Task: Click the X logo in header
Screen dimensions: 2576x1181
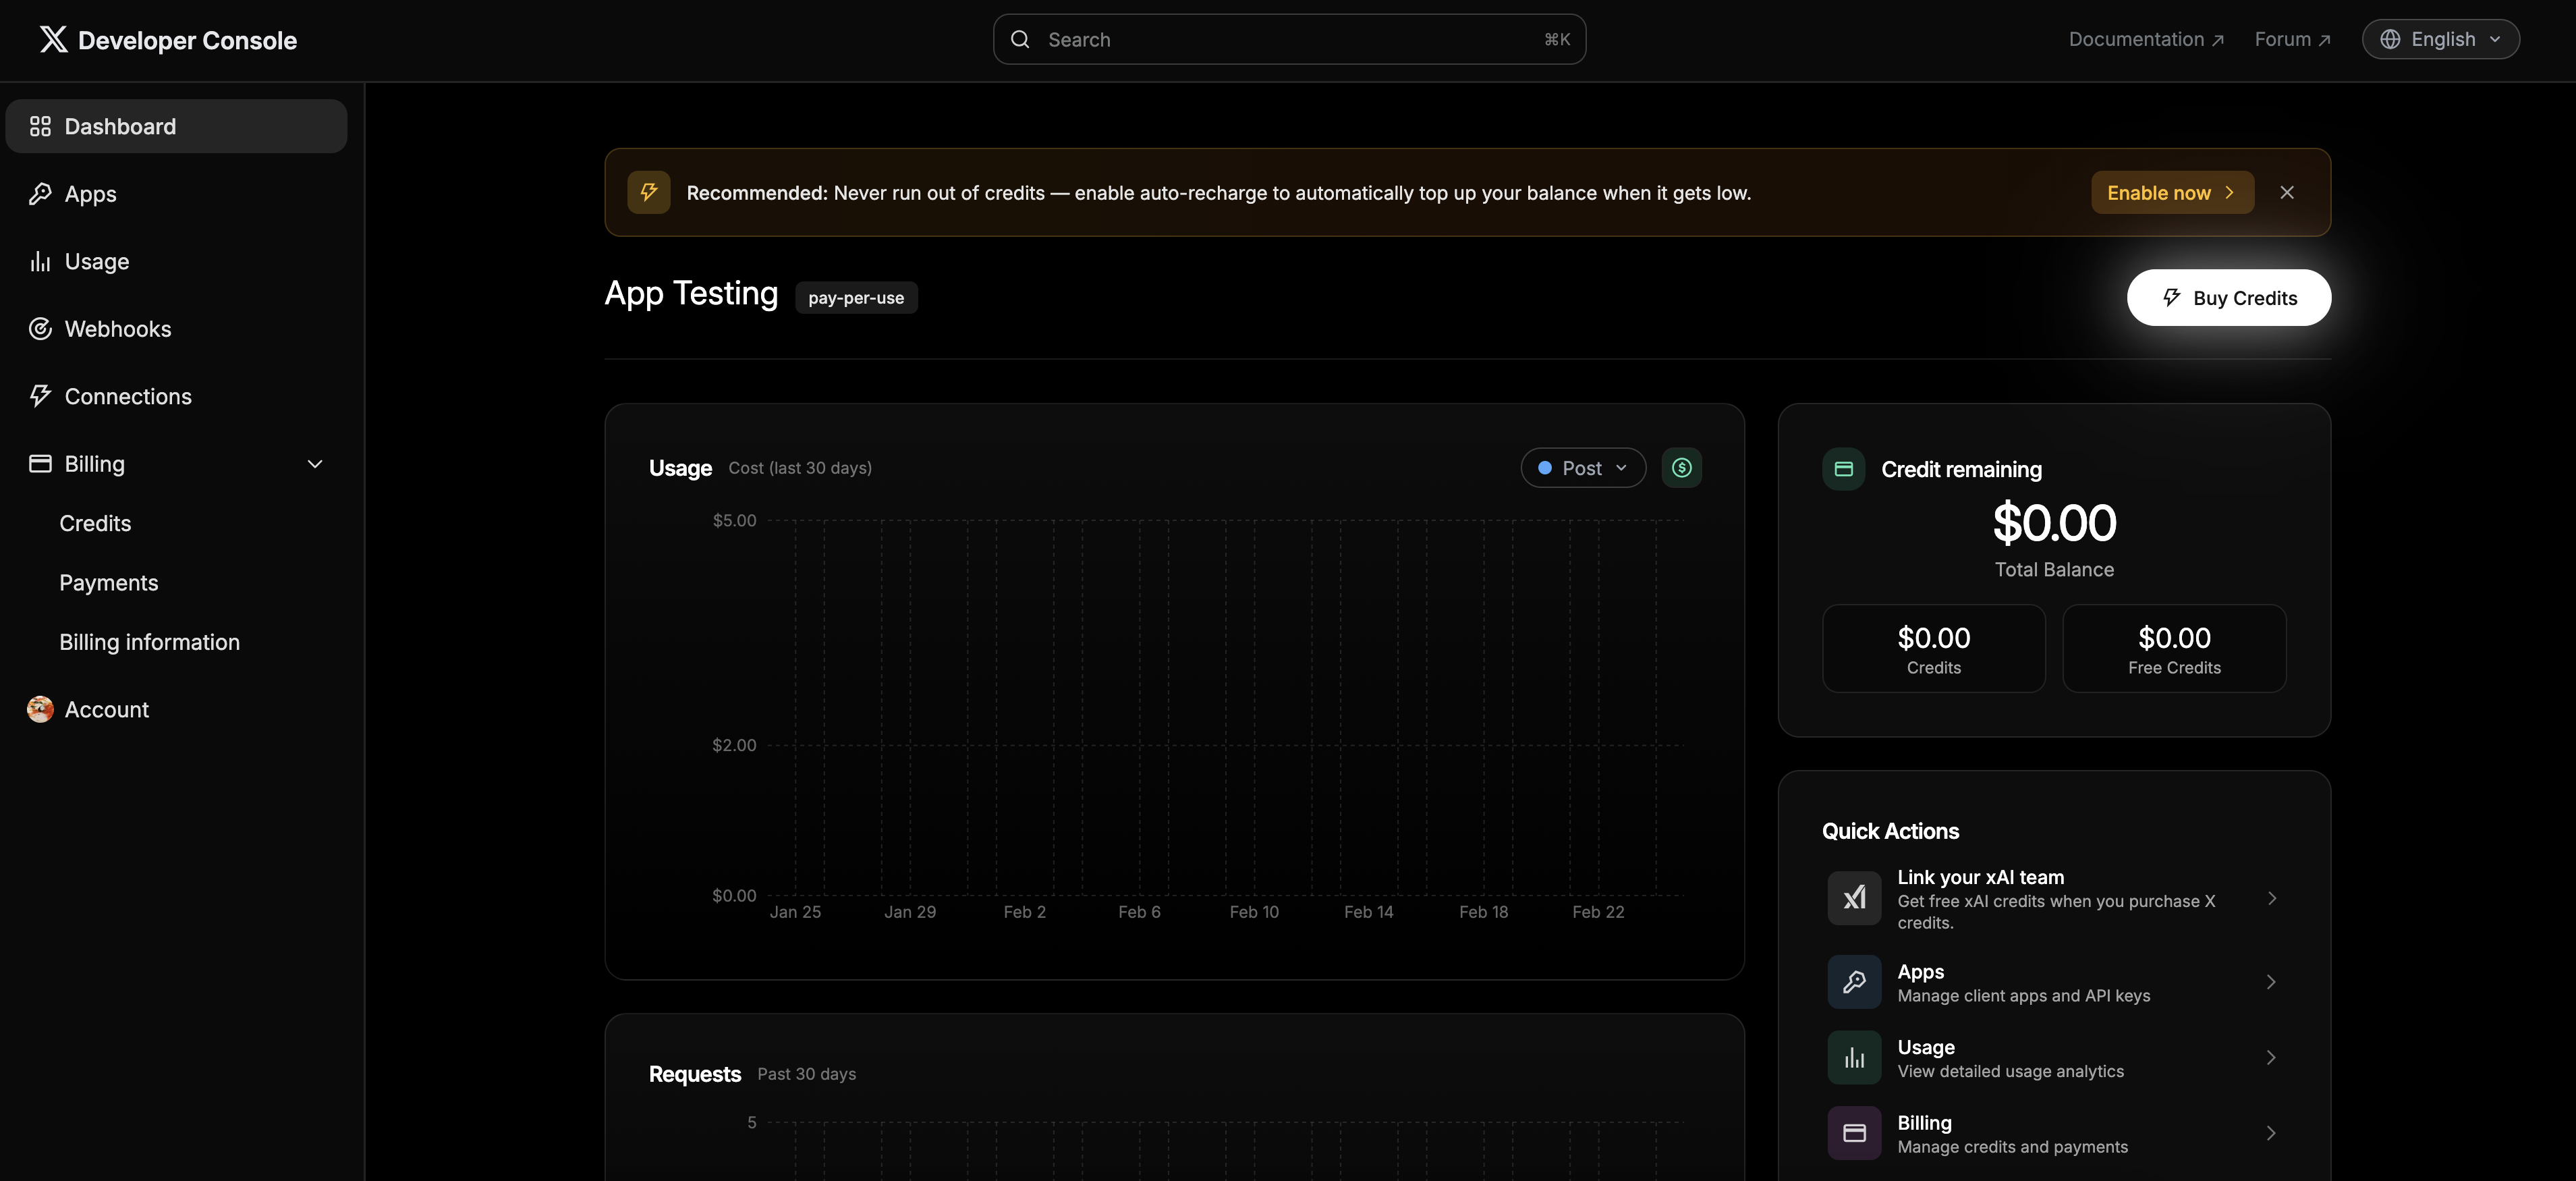Action: click(x=53, y=39)
